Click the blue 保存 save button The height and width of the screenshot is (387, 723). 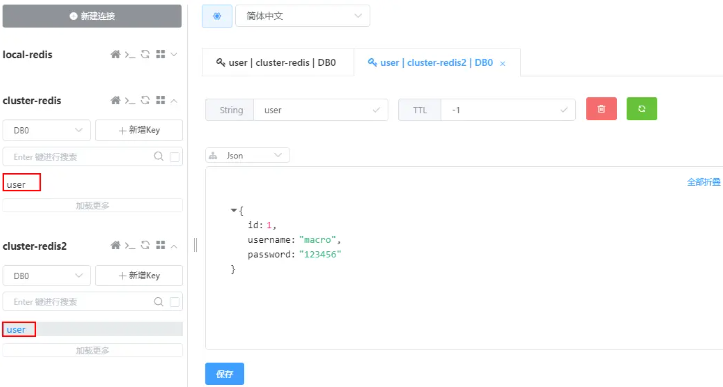point(225,374)
